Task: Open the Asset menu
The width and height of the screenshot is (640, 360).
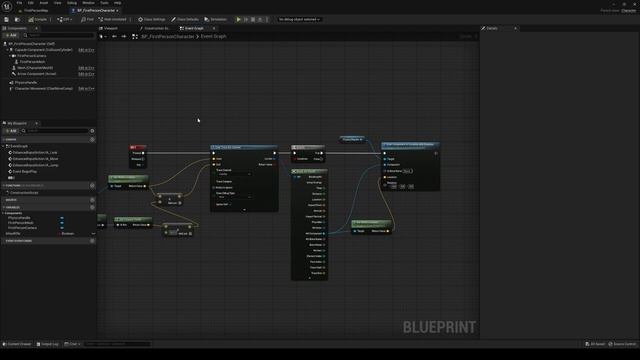Action: click(44, 3)
